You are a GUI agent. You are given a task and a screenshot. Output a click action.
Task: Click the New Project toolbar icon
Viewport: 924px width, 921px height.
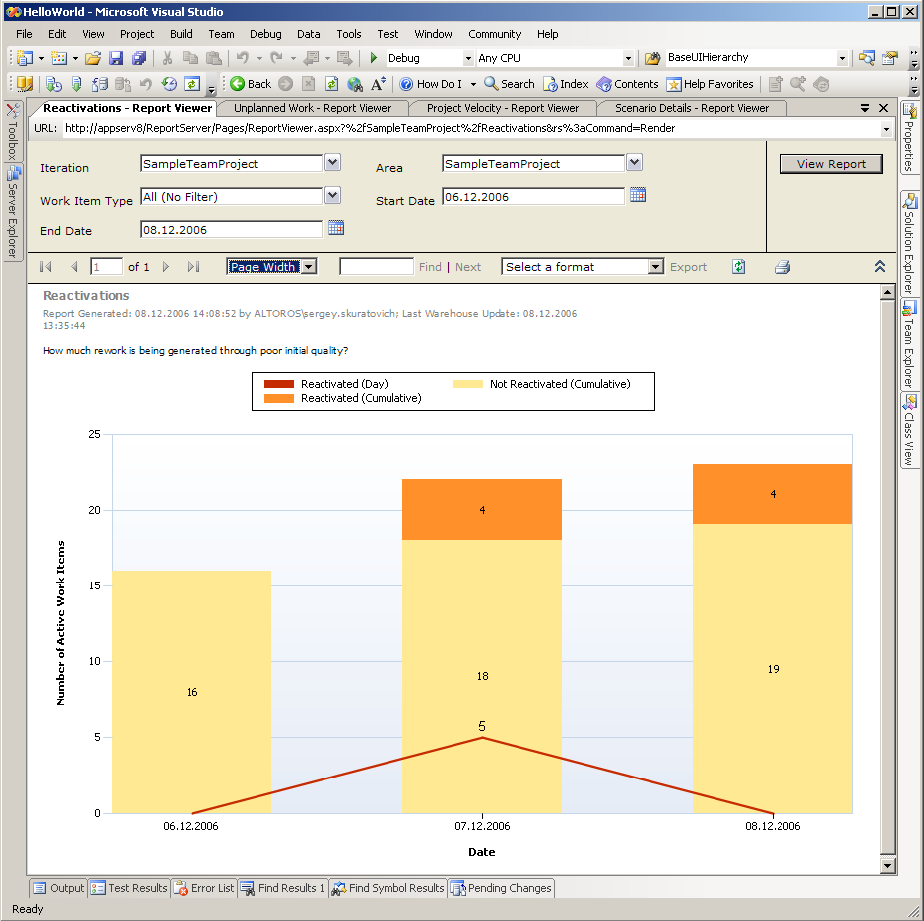pyautogui.click(x=25, y=58)
